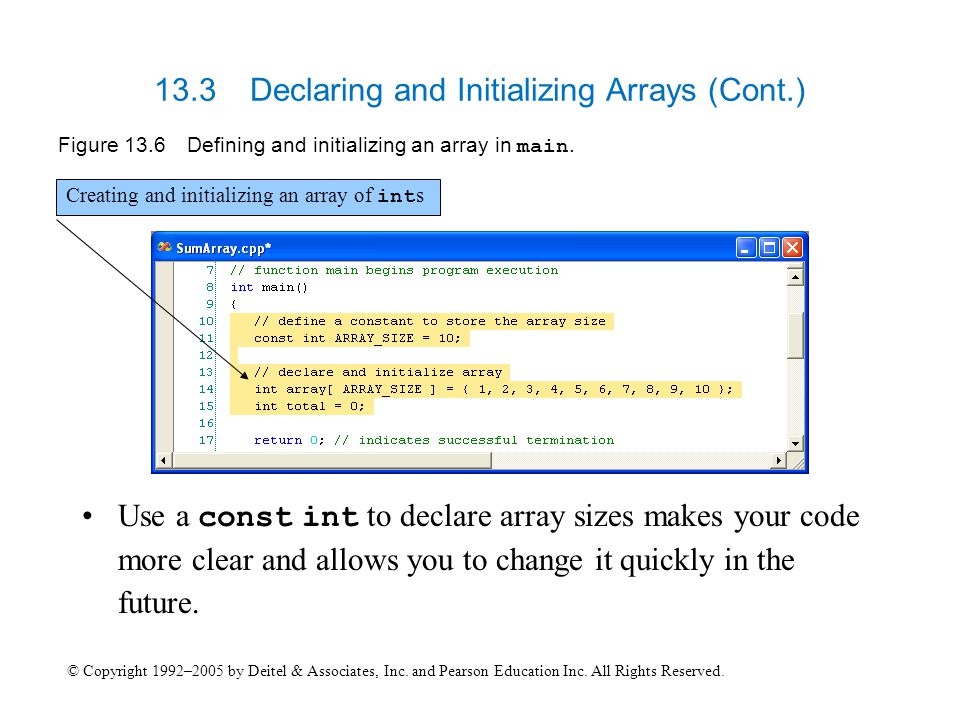Click the 'int array[ ARRAY_SIZE ]' initialization line

(493, 389)
